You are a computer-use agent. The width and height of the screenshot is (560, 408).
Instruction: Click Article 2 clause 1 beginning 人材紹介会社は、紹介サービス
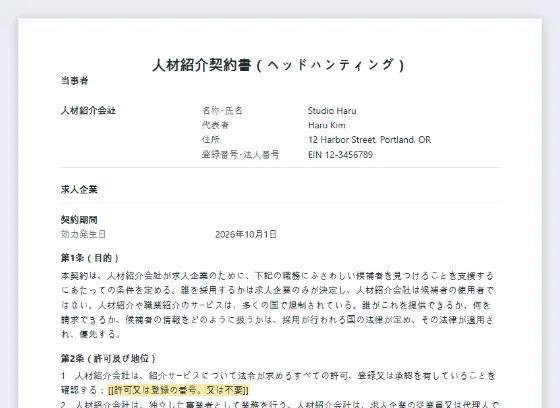(x=278, y=383)
